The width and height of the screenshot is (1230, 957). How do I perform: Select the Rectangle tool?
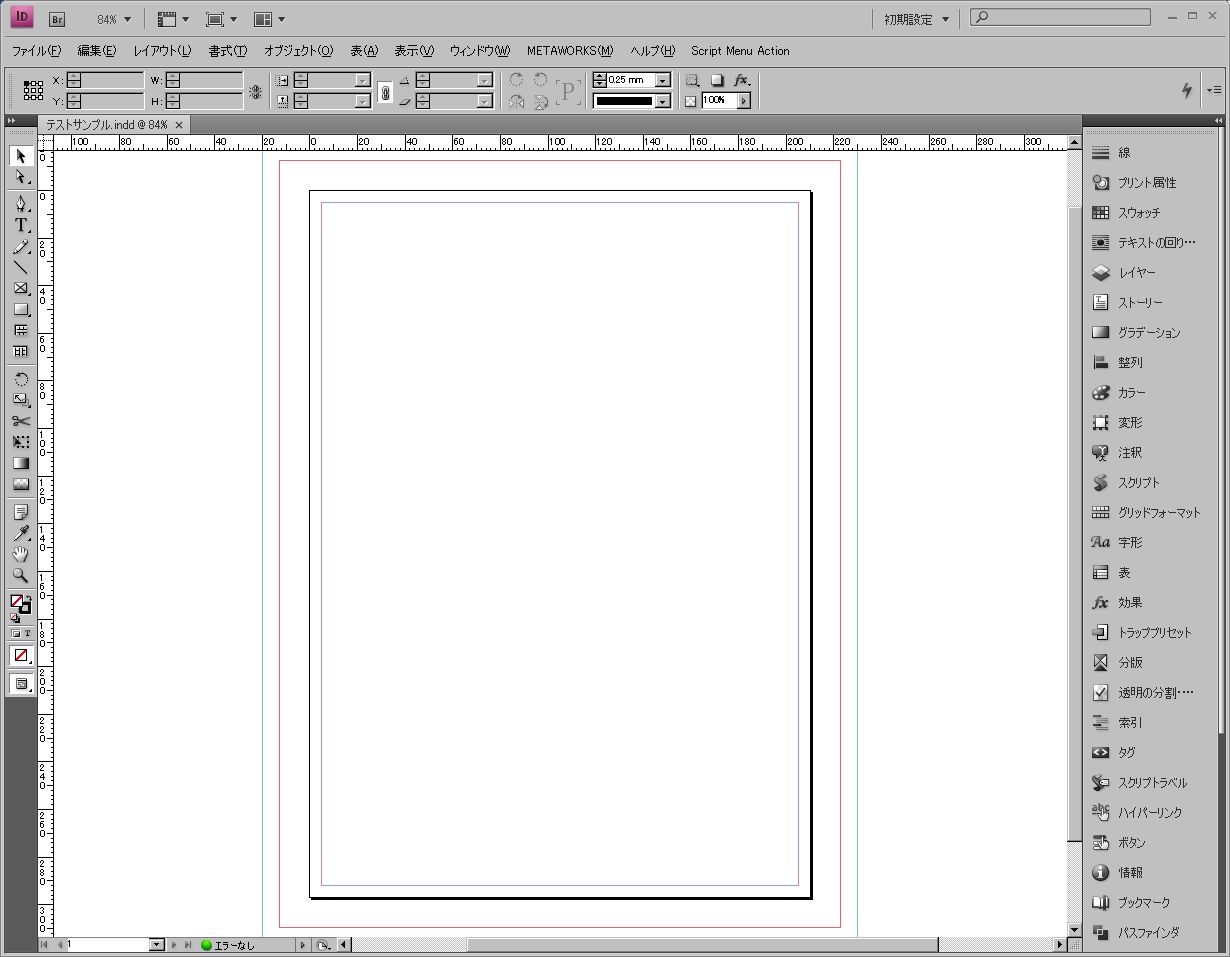pyautogui.click(x=21, y=309)
